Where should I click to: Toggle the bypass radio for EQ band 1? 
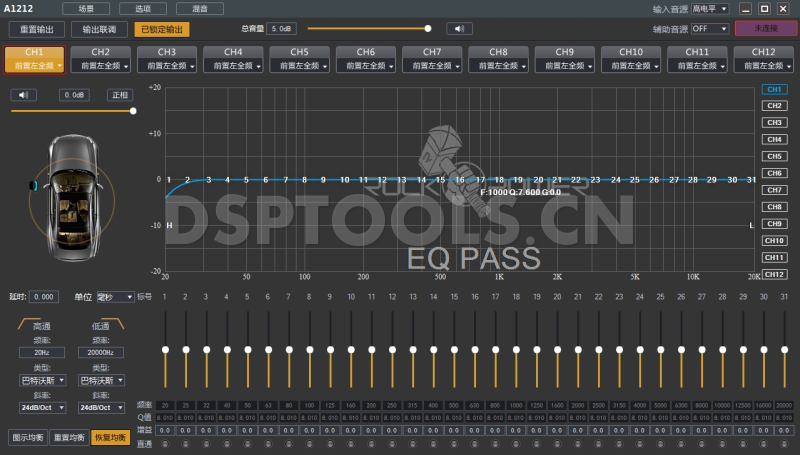pos(165,443)
